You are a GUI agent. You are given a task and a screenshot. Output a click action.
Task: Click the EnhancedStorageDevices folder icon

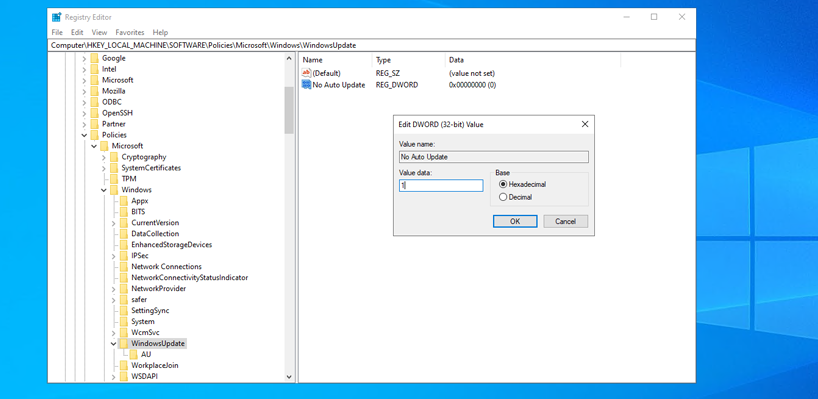[124, 245]
